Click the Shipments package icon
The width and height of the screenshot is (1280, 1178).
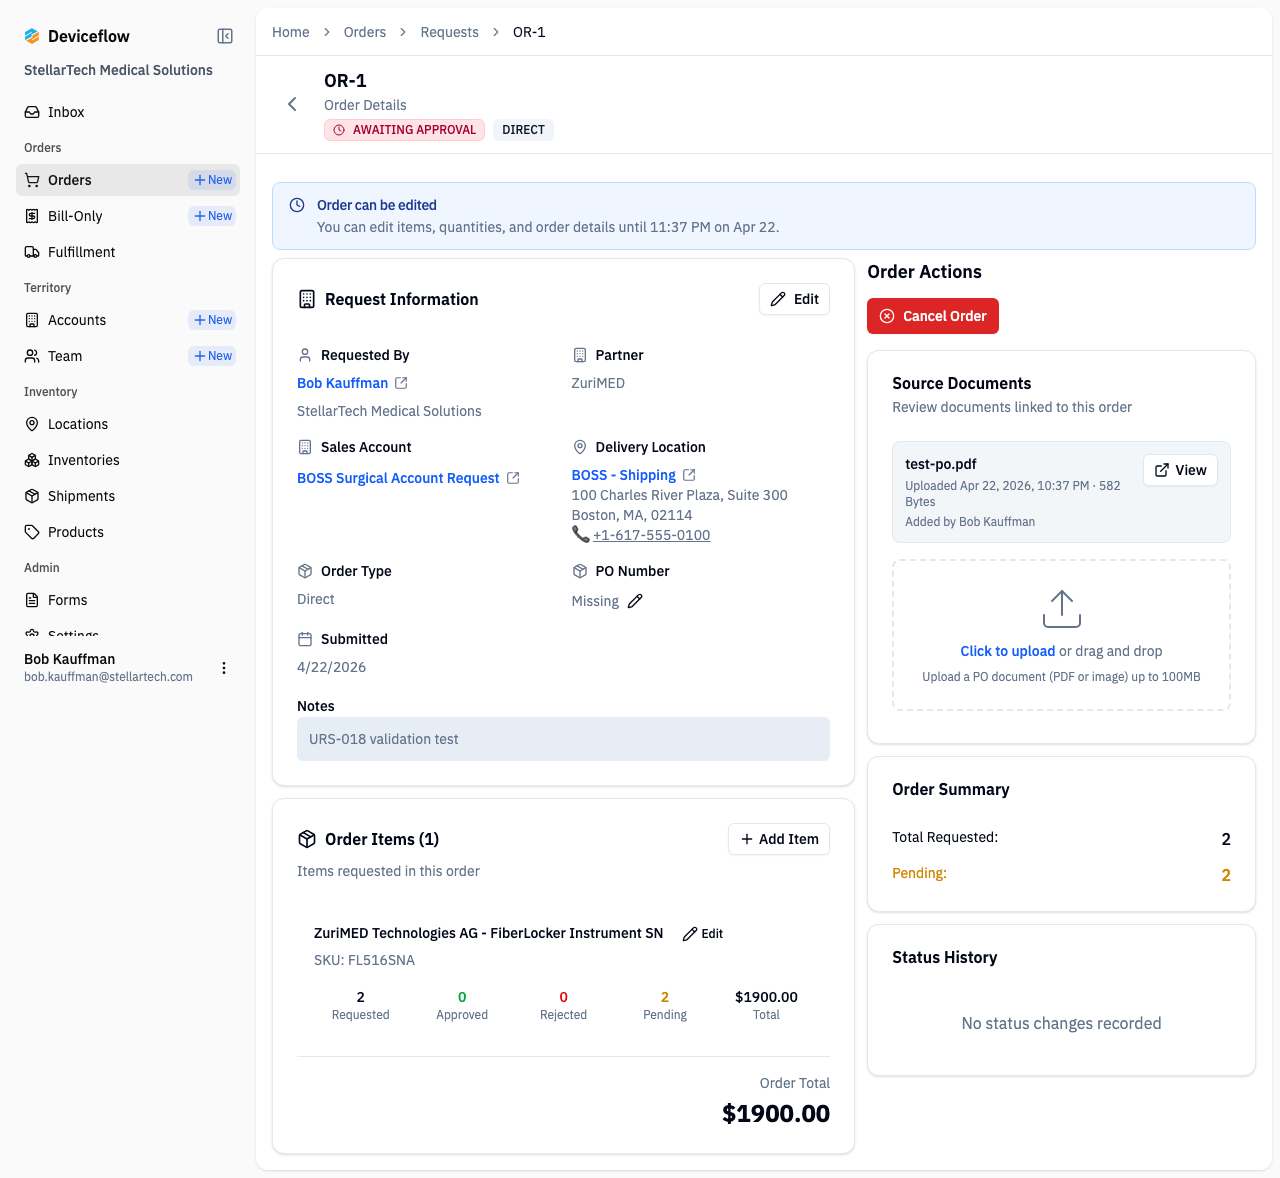coord(32,496)
